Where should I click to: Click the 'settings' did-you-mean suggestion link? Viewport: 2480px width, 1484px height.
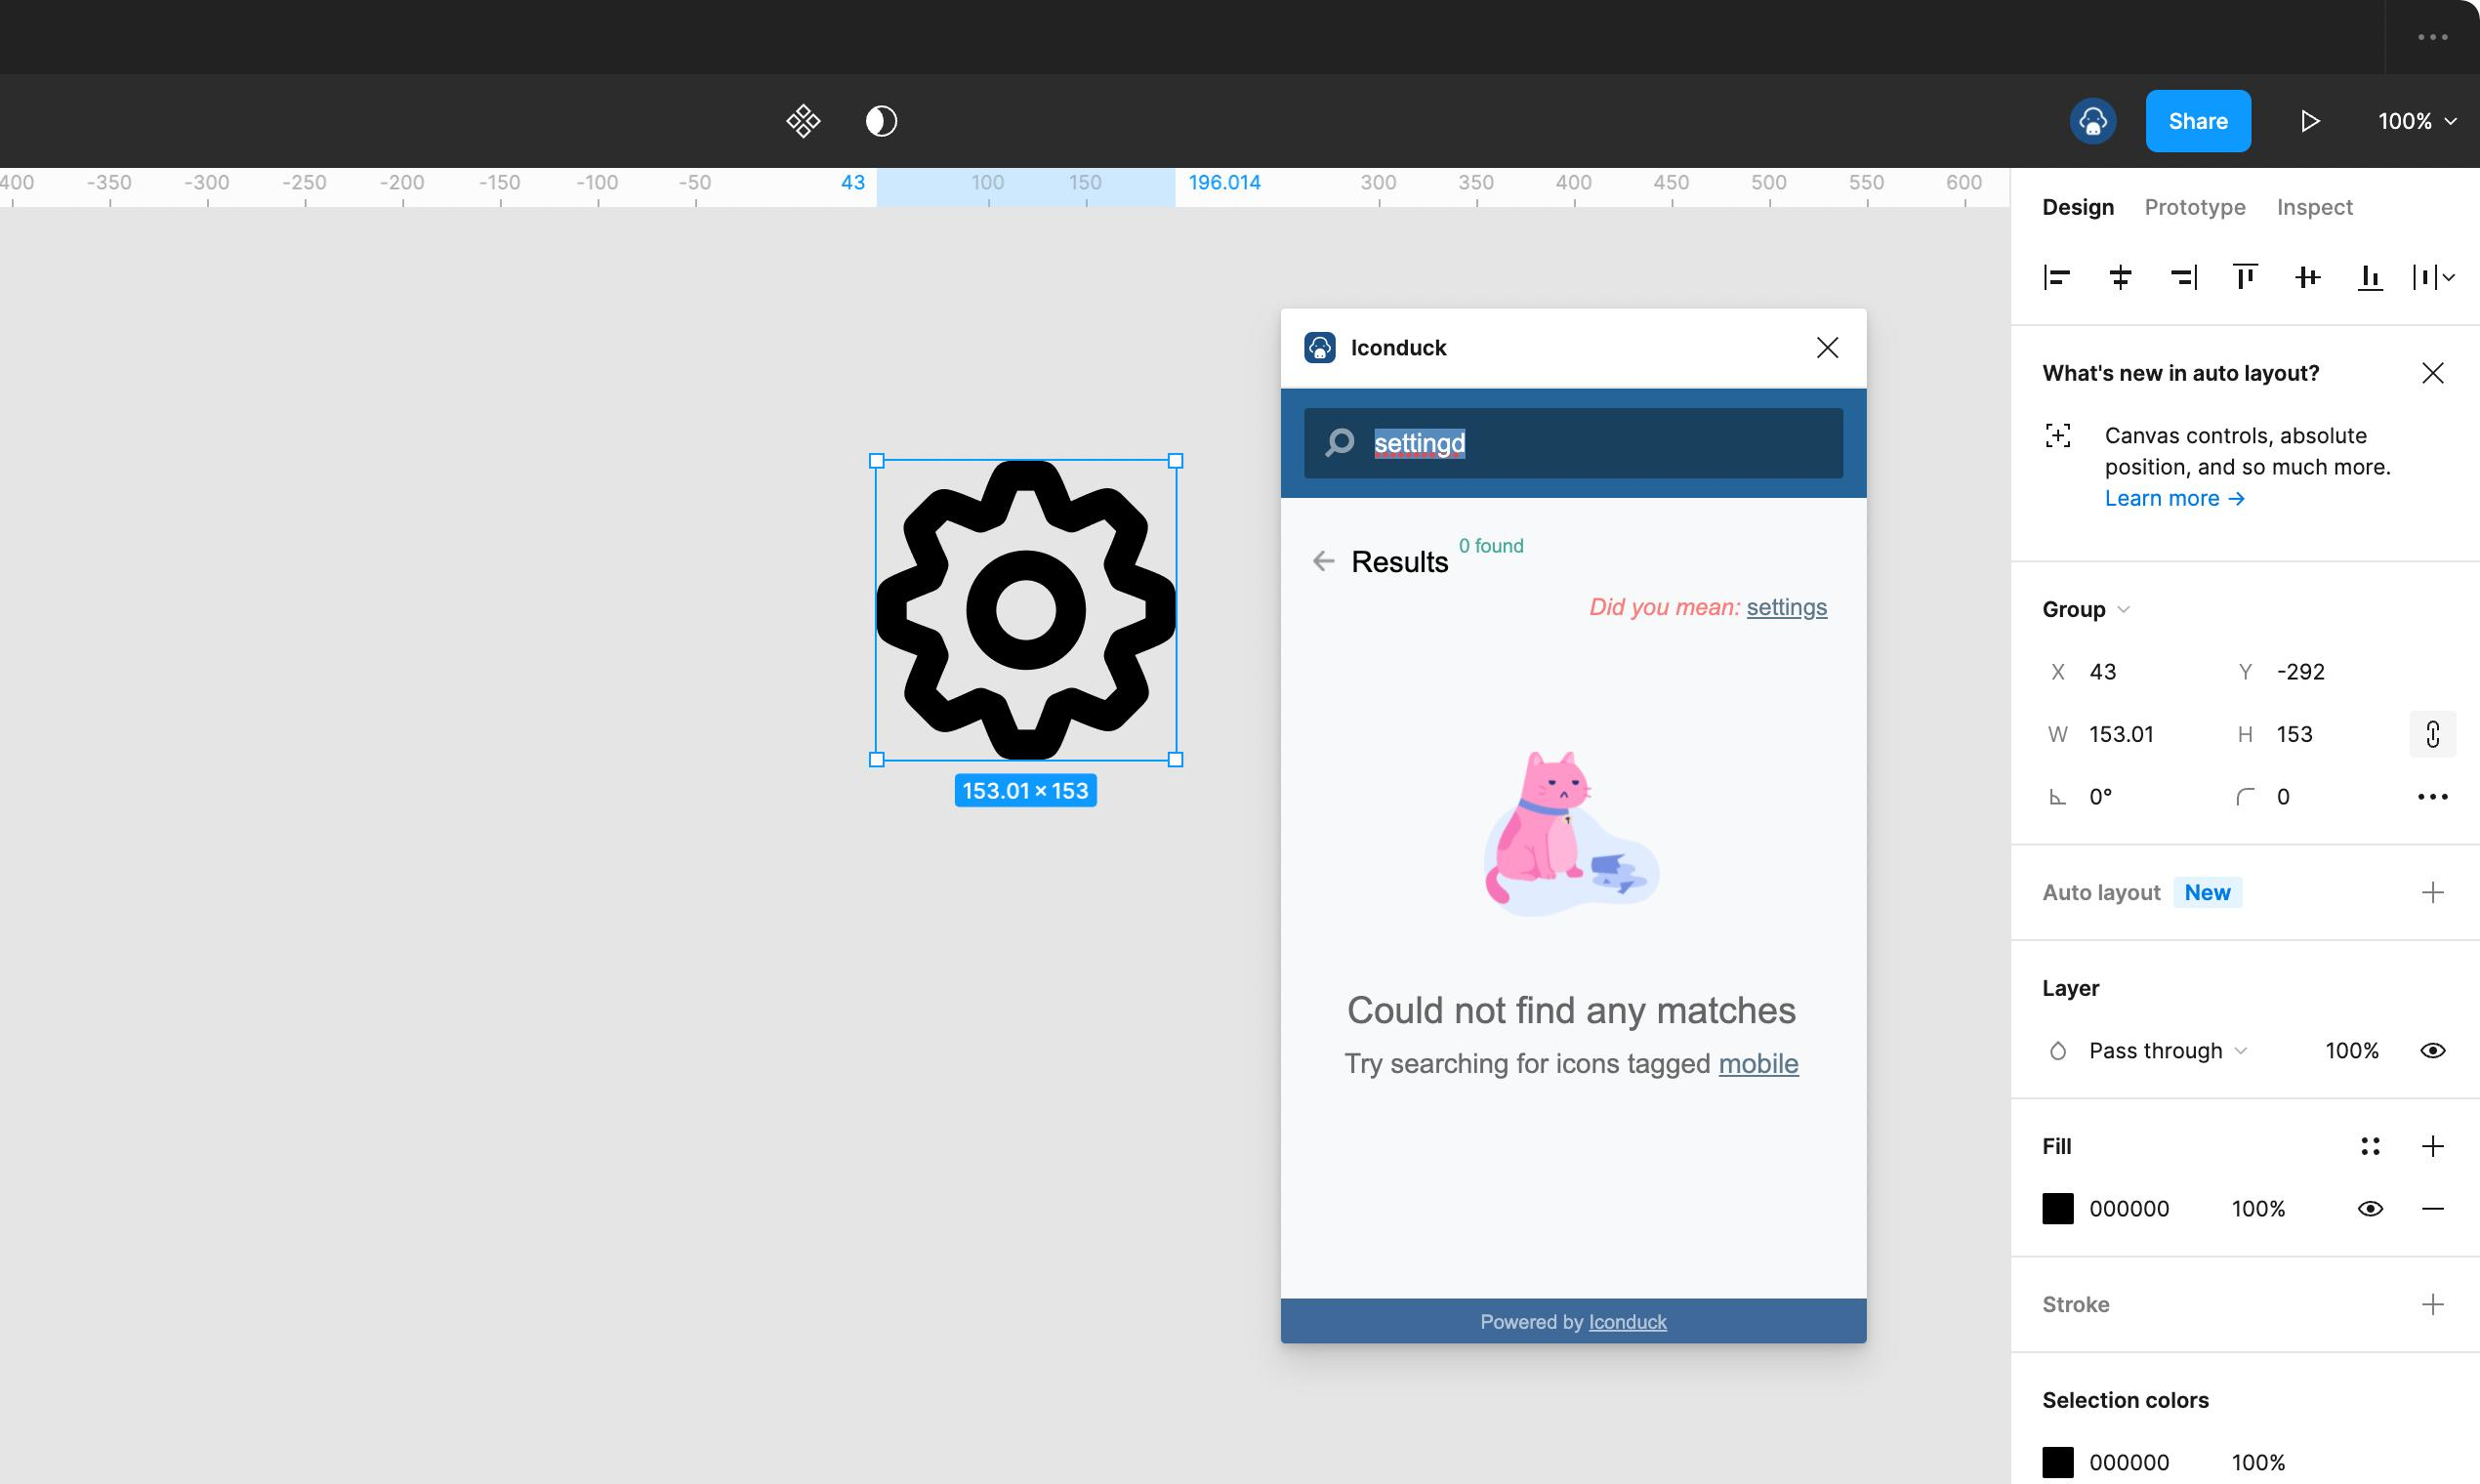[x=1787, y=606]
